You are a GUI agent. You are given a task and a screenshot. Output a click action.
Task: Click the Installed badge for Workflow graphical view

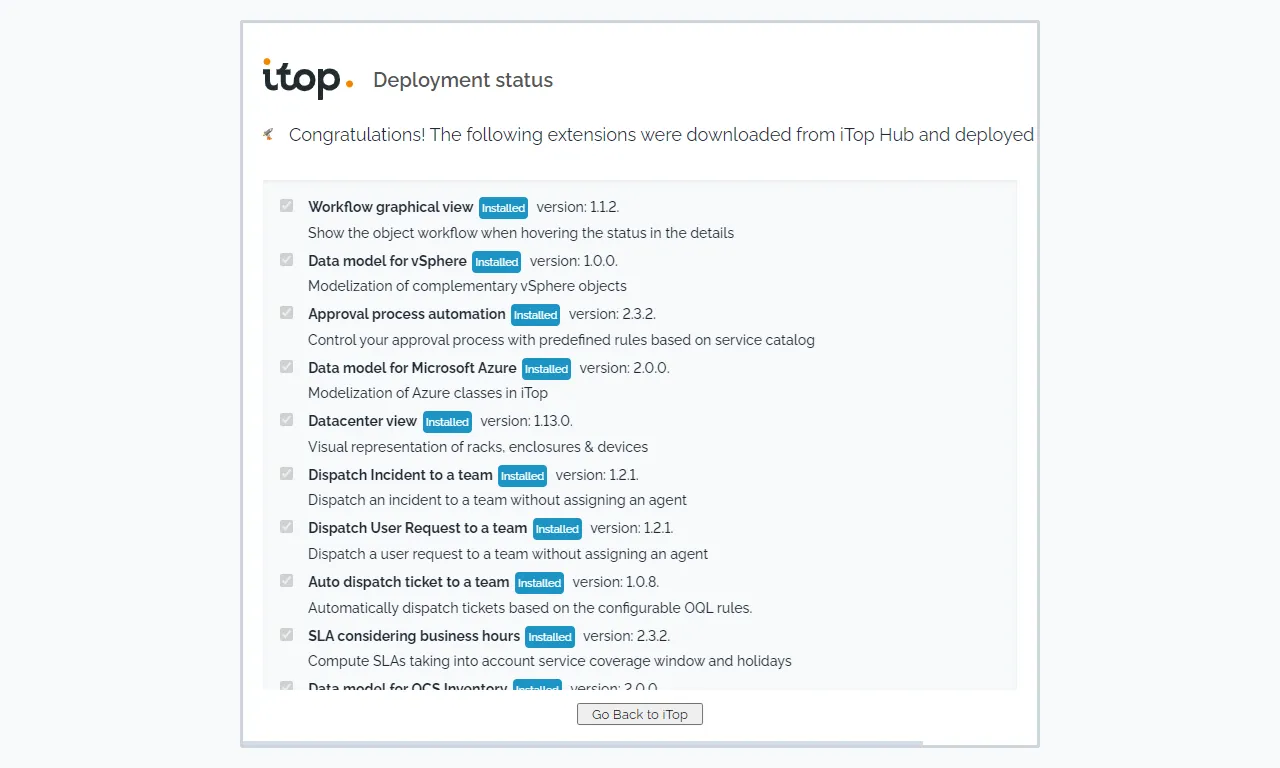pyautogui.click(x=503, y=208)
